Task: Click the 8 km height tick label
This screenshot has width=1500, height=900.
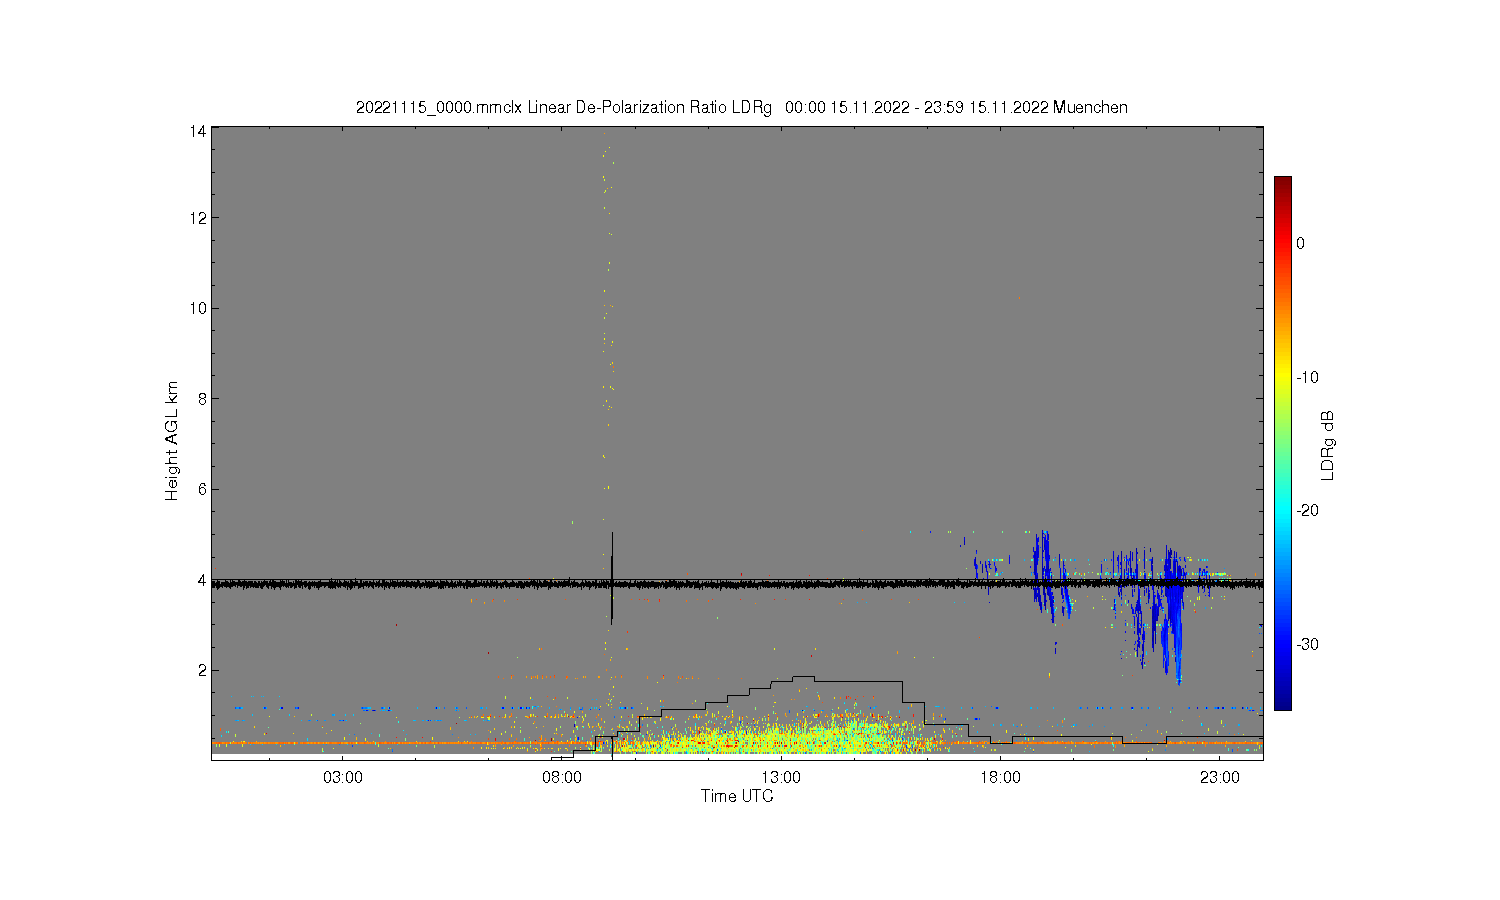Action: 202,398
